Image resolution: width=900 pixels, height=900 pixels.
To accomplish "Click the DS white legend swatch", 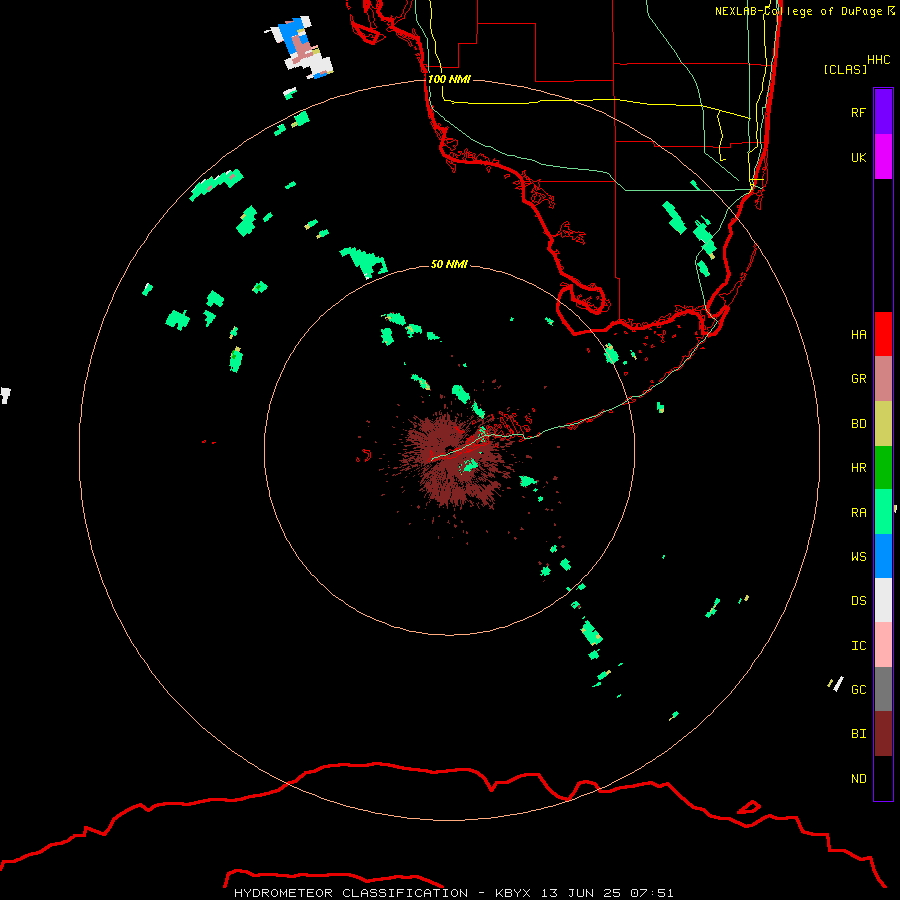I will point(883,600).
